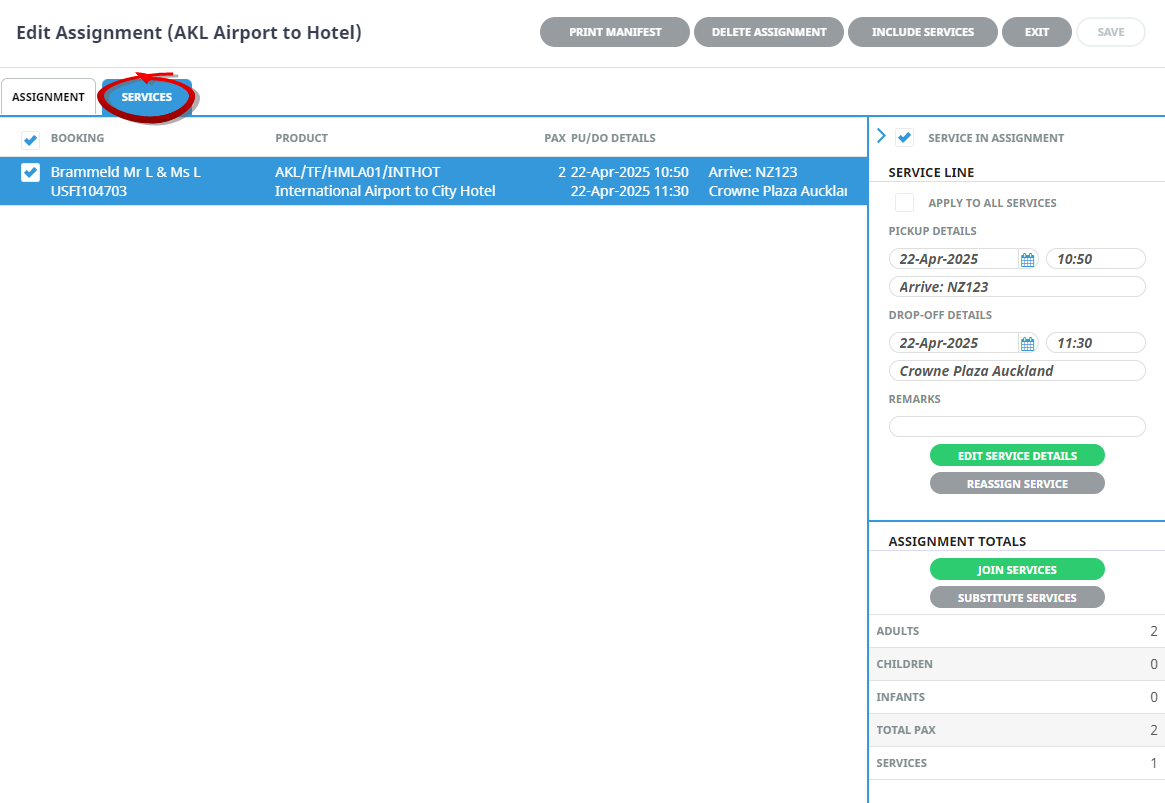Select the Services tab
Viewport: 1165px width, 803px height.
[x=147, y=97]
